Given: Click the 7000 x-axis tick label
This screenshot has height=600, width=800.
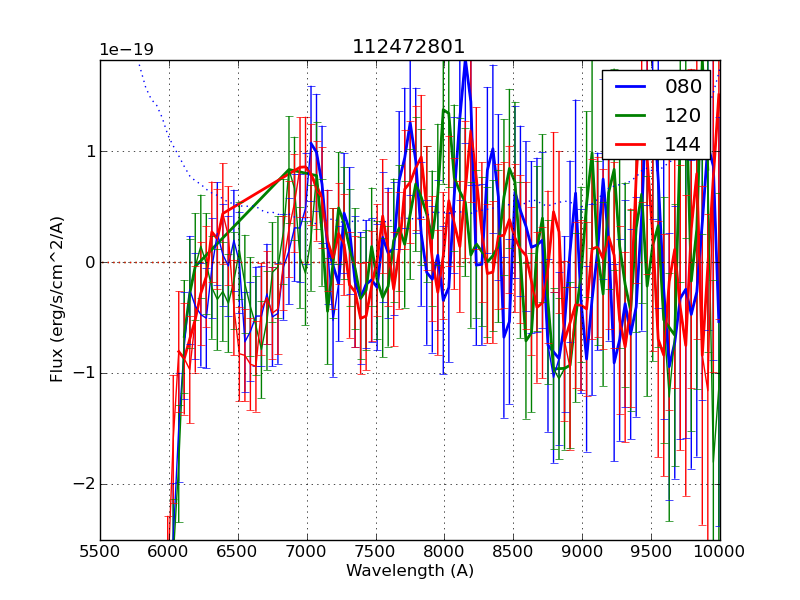Looking at the screenshot, I should pyautogui.click(x=307, y=550).
